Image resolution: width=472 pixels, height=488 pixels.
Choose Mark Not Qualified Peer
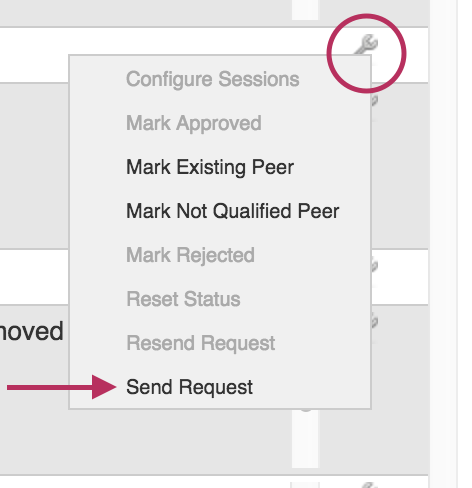coord(233,211)
